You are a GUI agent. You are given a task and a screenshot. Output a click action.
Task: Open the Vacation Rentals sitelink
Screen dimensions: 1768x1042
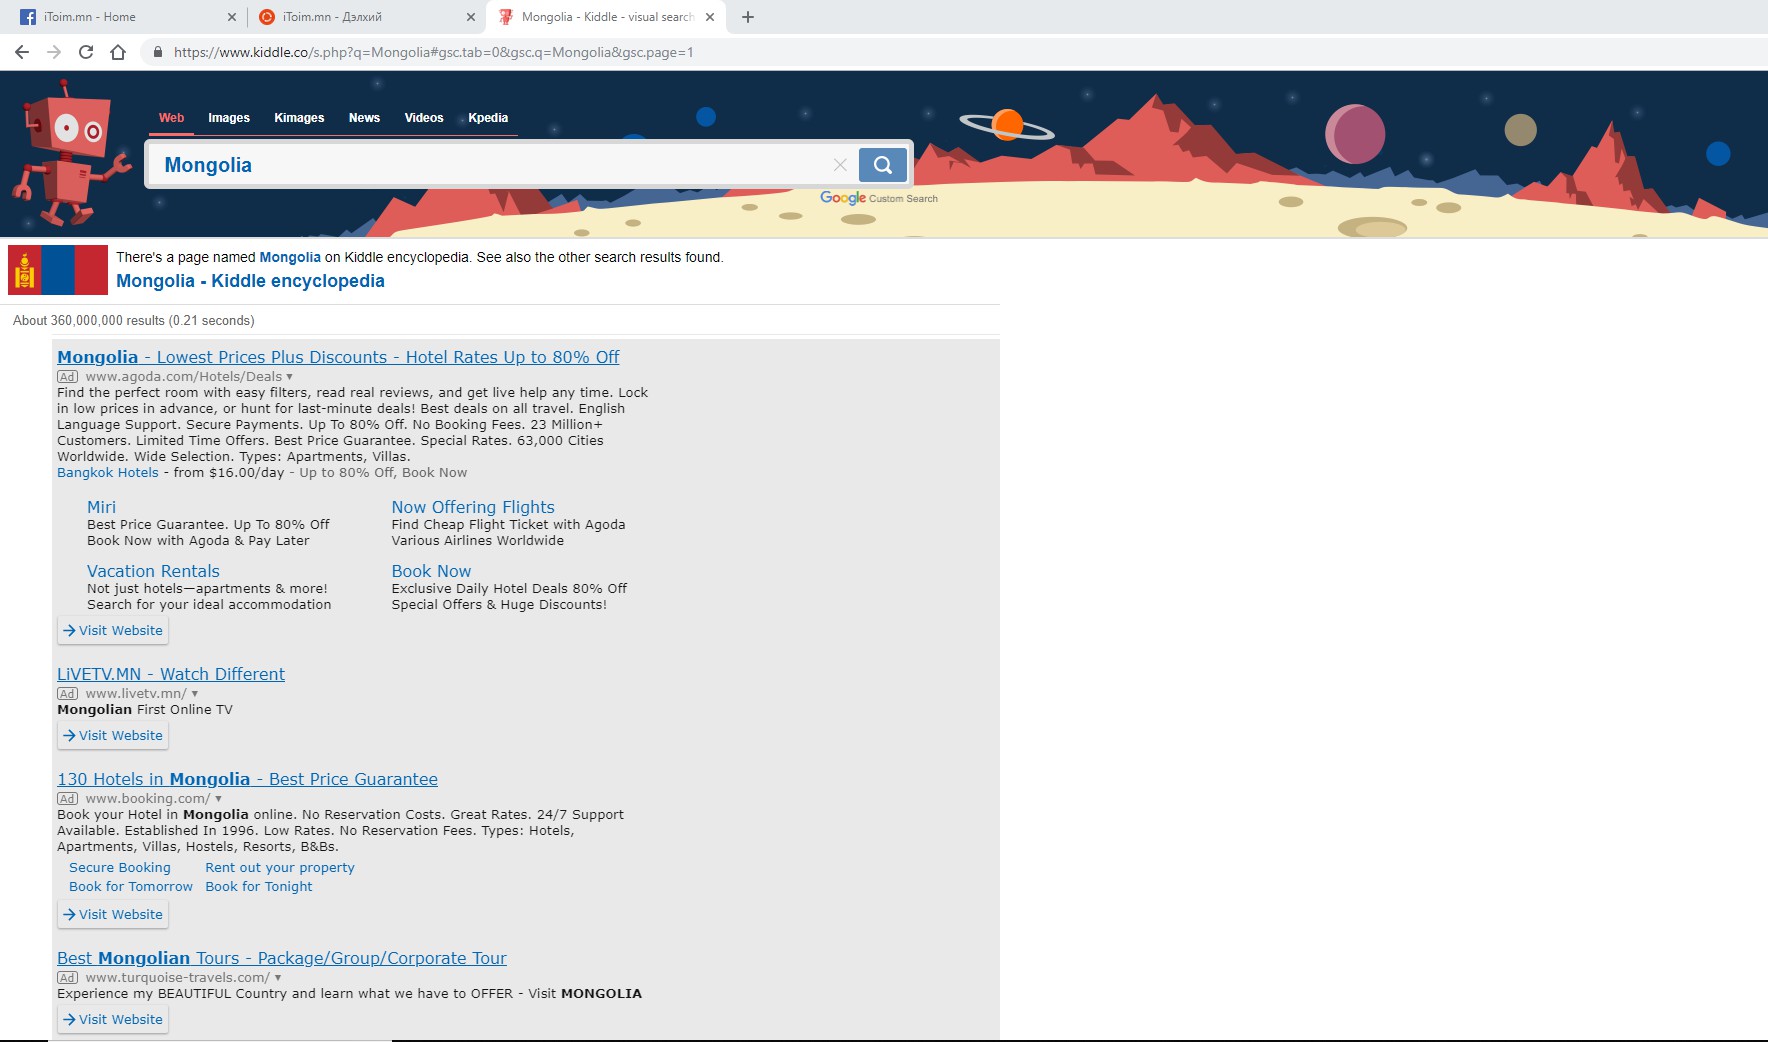click(x=153, y=571)
